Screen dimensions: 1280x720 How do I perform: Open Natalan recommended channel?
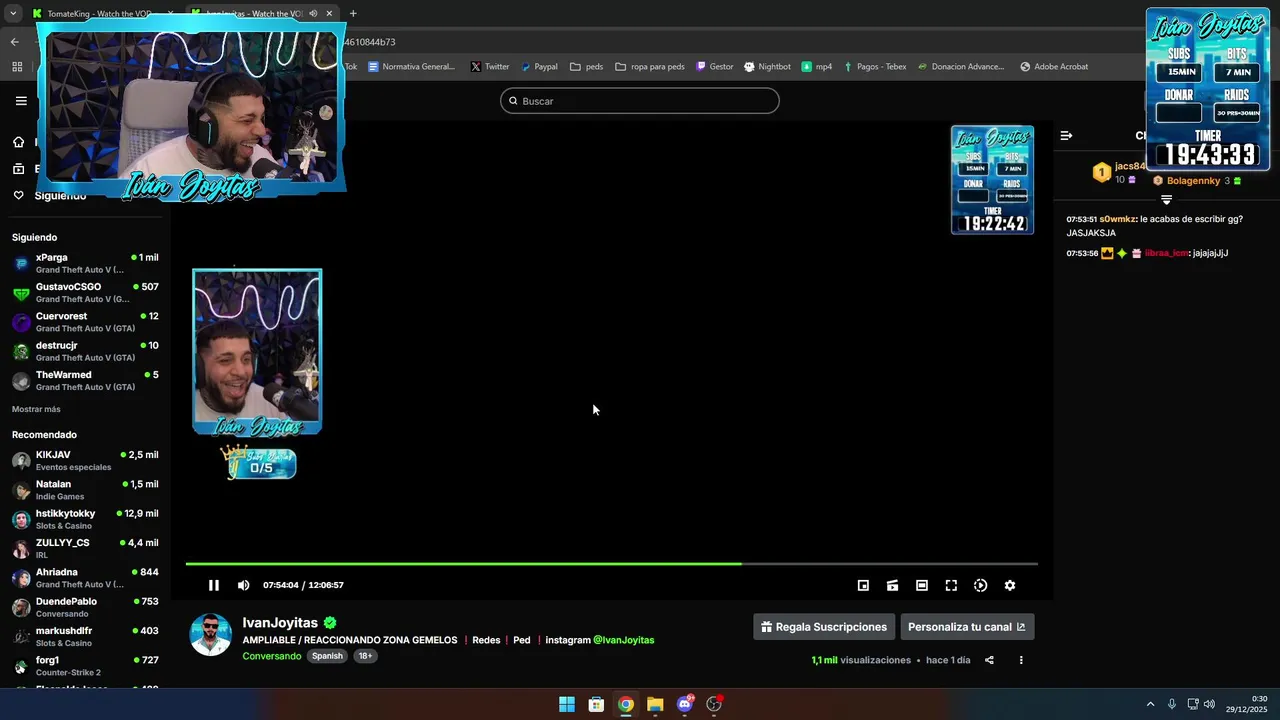pos(85,489)
